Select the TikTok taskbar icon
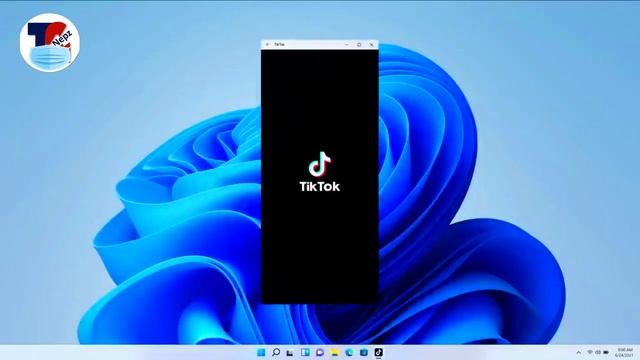This screenshot has width=640, height=360. coord(378,352)
